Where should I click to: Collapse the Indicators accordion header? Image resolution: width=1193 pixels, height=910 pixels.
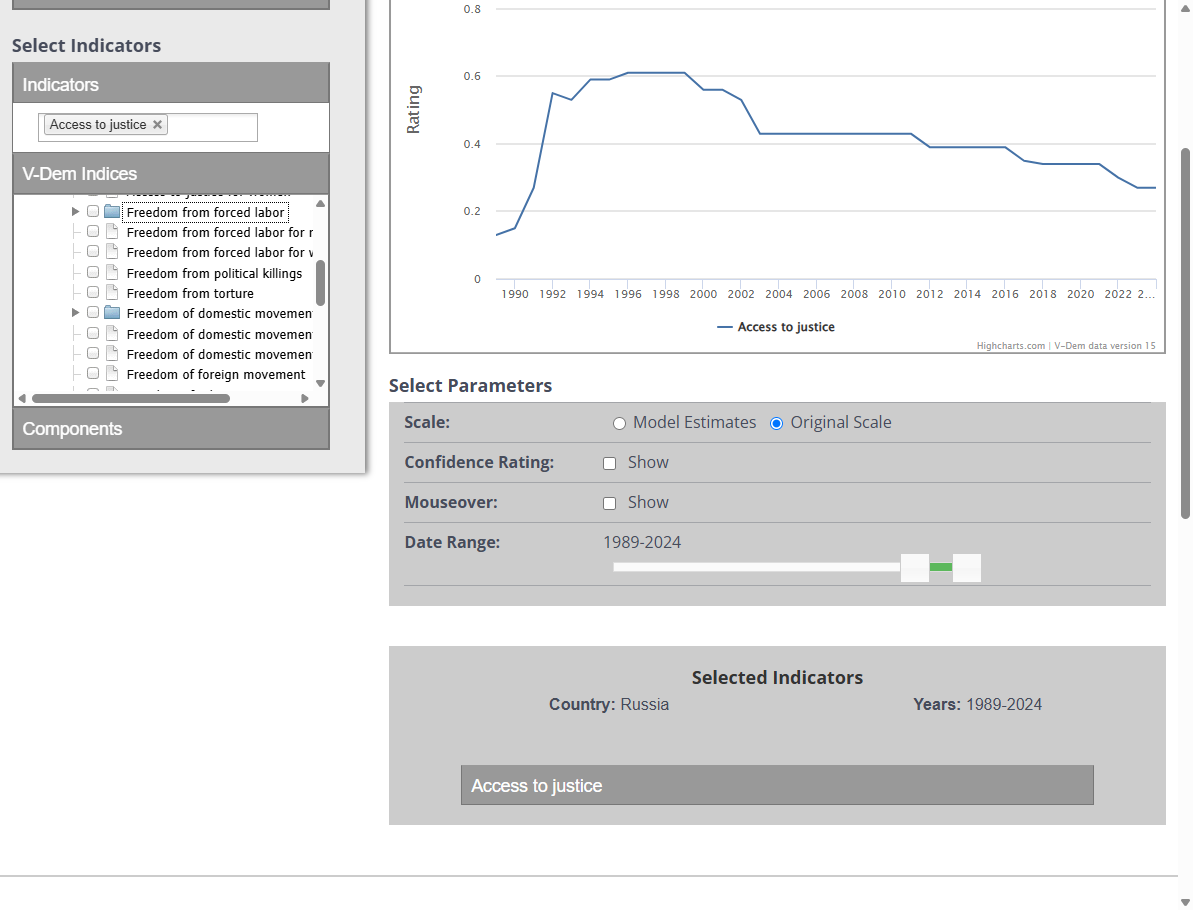(x=171, y=83)
